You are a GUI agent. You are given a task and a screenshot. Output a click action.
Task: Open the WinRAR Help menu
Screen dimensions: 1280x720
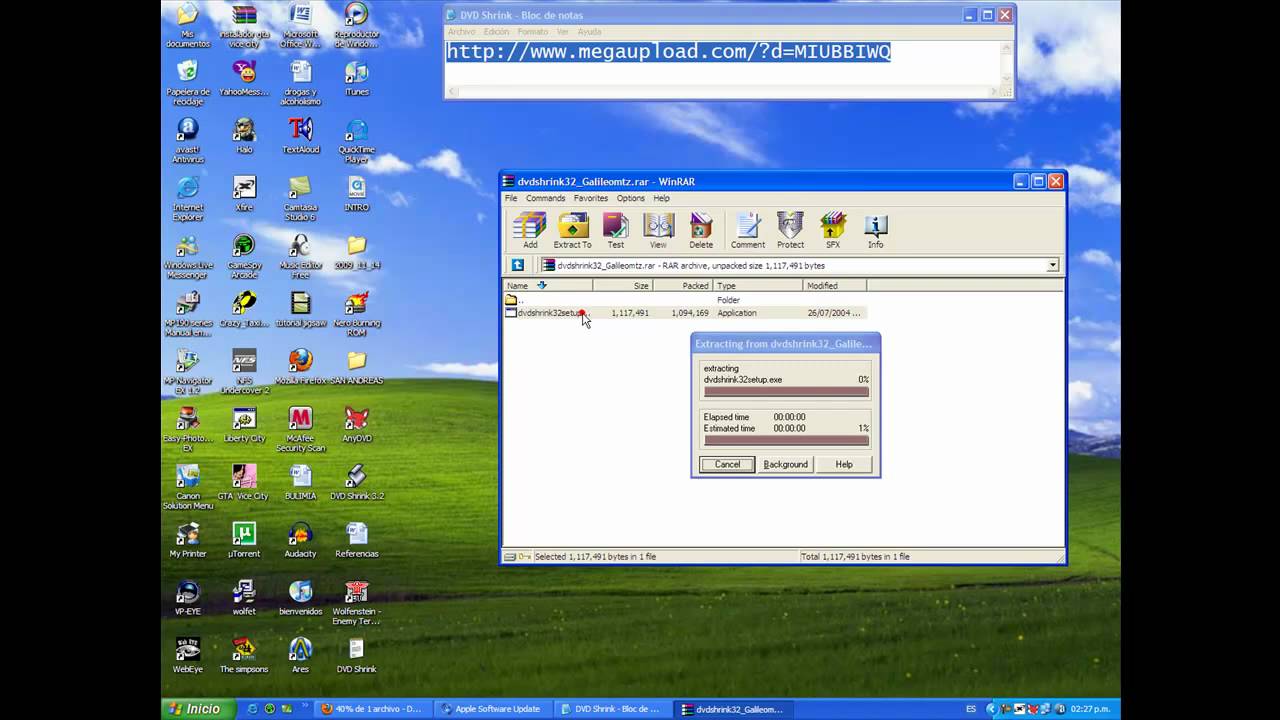click(661, 198)
